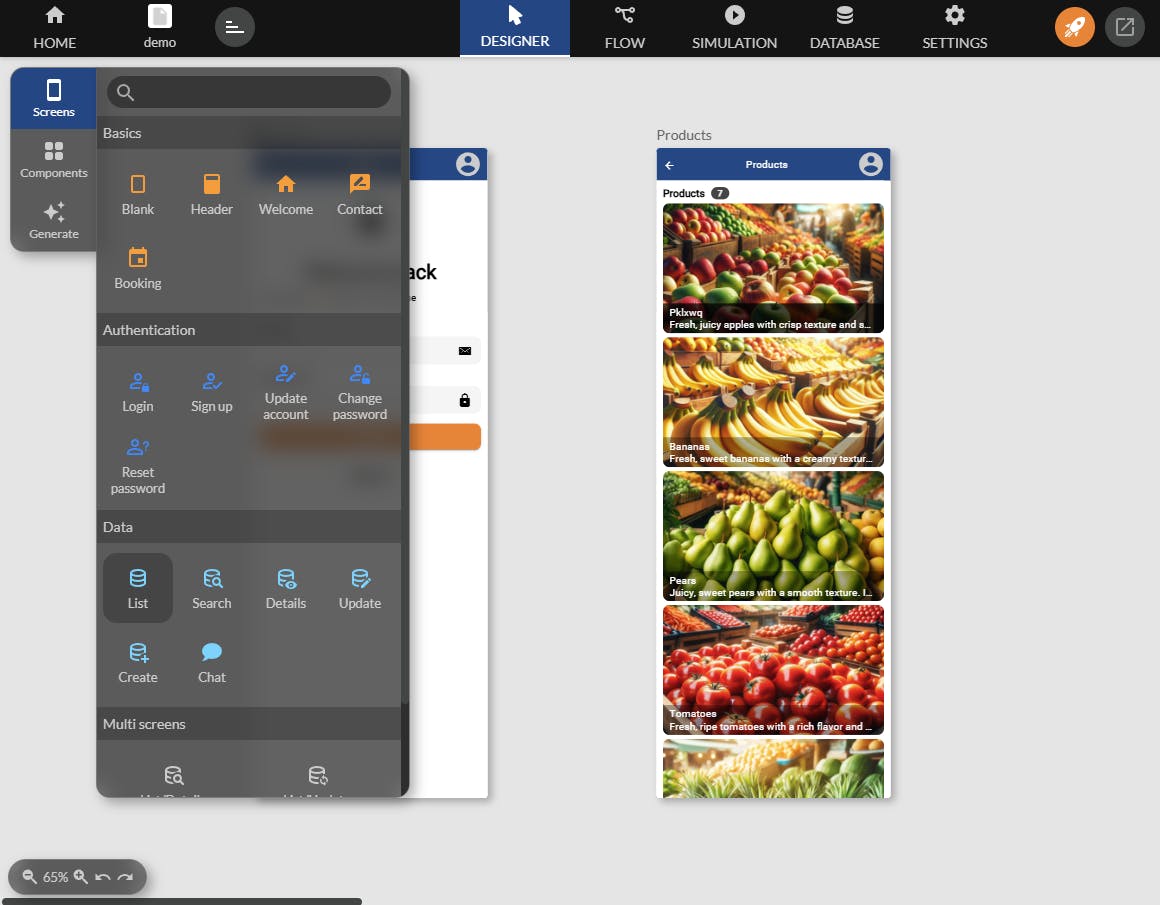Open the Components sidebar panel
The image size is (1160, 905).
[x=53, y=160]
